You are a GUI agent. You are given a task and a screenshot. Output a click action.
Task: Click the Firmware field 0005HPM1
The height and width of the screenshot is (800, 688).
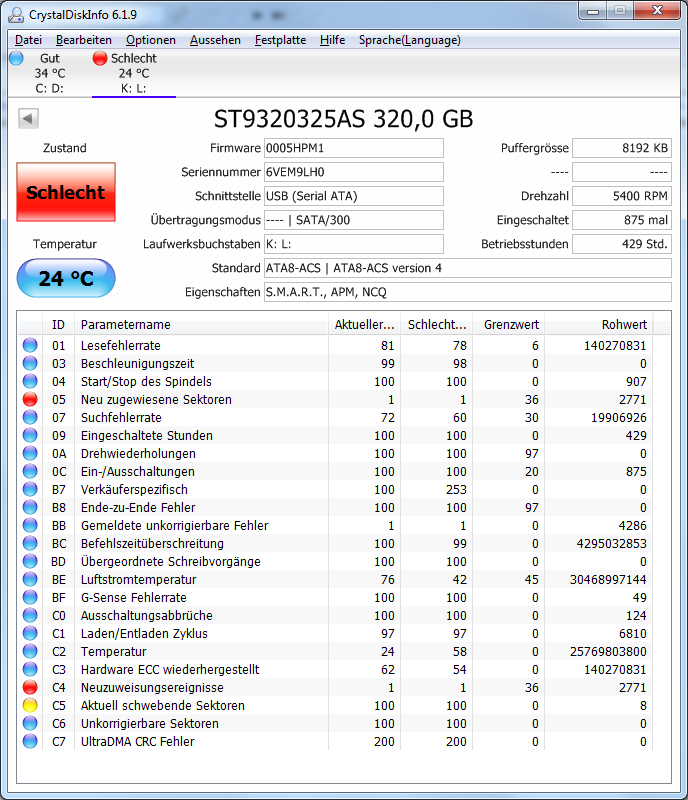click(x=354, y=148)
